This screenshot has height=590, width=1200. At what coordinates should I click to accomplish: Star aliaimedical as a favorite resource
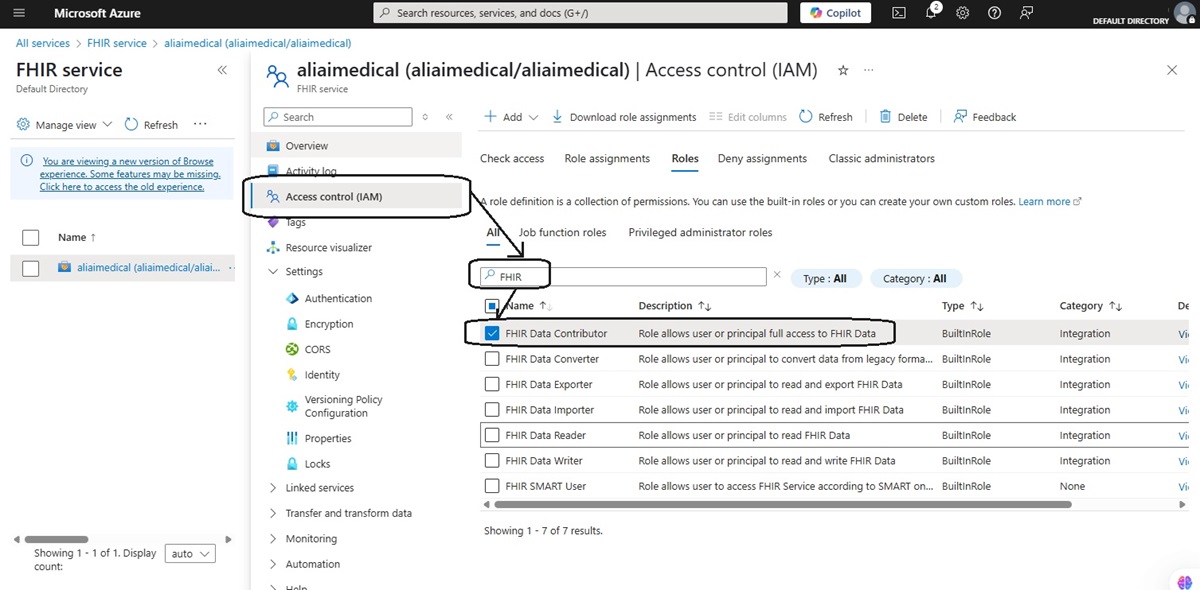coord(843,70)
